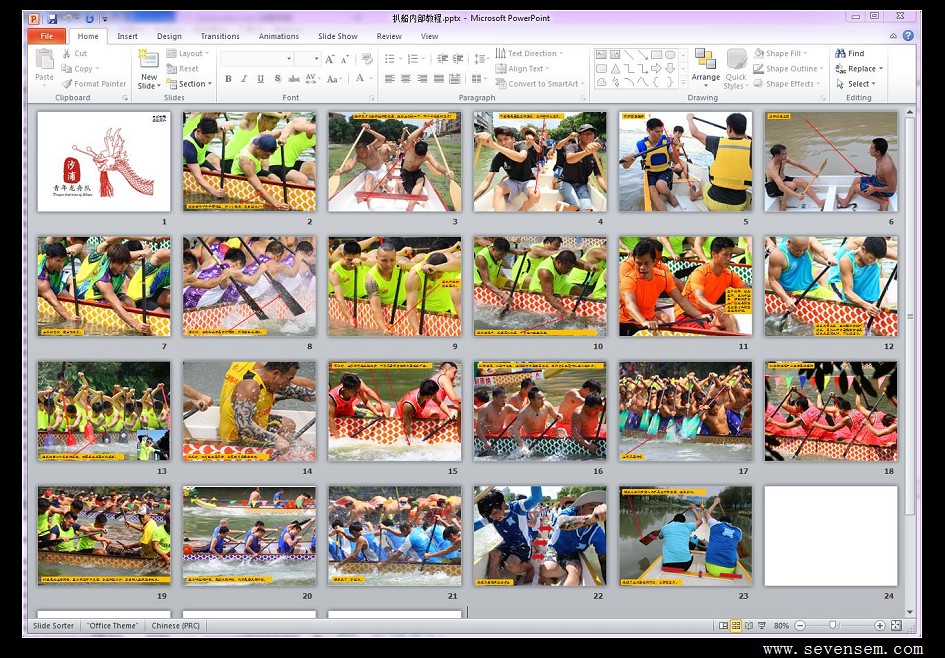Click Convert to SmartArt command
This screenshot has height=658, width=945.
(539, 84)
